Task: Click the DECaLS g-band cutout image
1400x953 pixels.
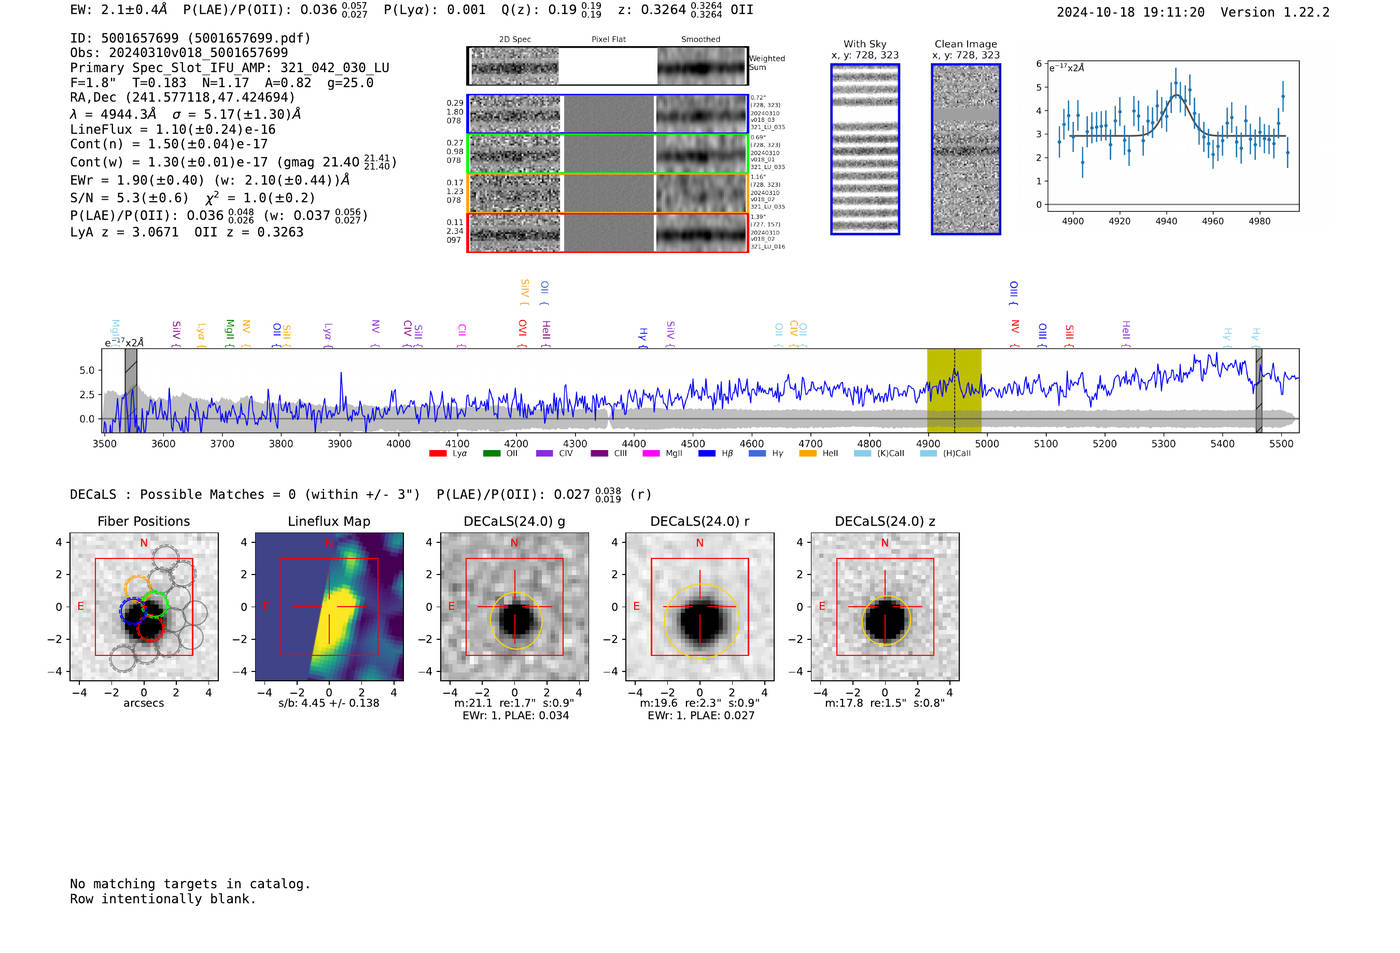Action: point(515,607)
